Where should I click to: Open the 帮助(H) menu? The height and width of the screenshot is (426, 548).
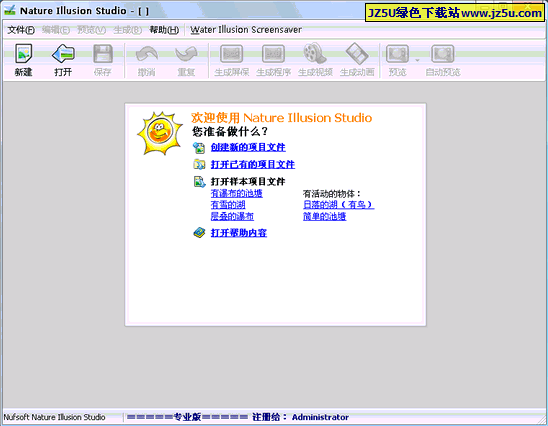(x=164, y=30)
